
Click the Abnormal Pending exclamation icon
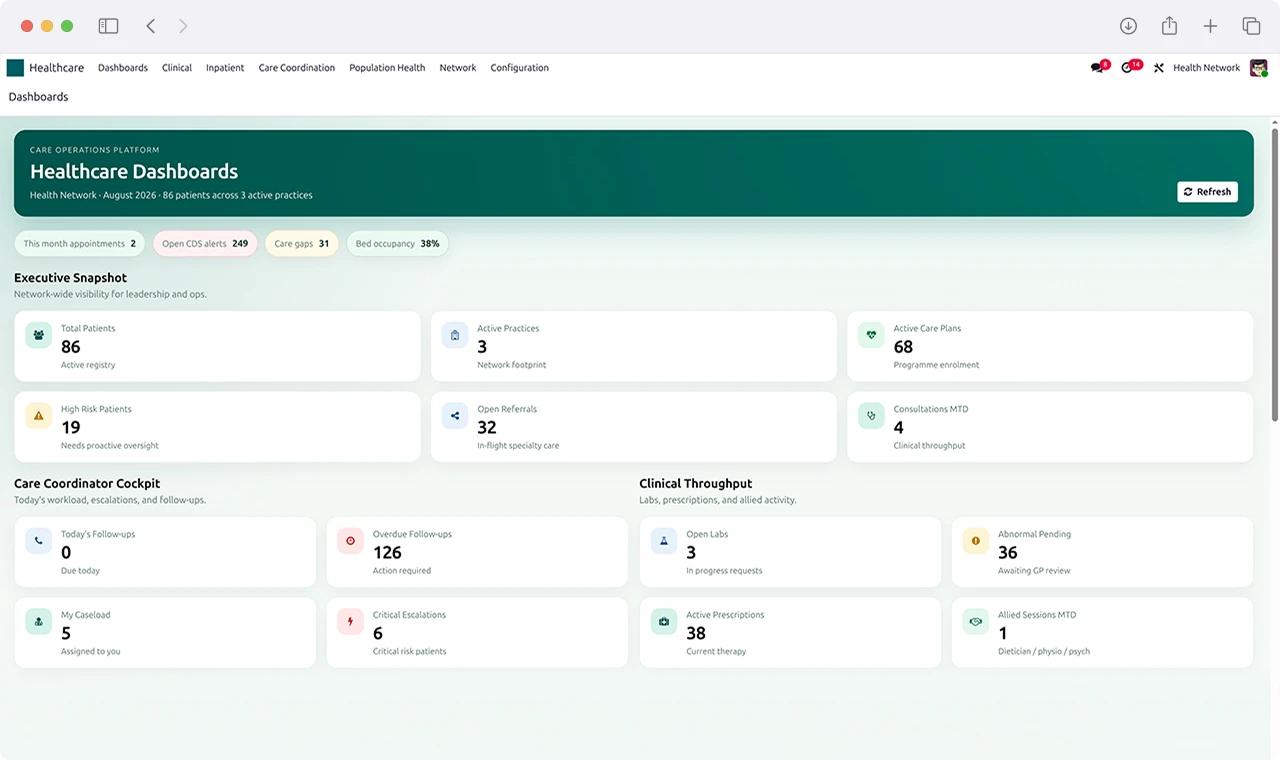pos(976,541)
